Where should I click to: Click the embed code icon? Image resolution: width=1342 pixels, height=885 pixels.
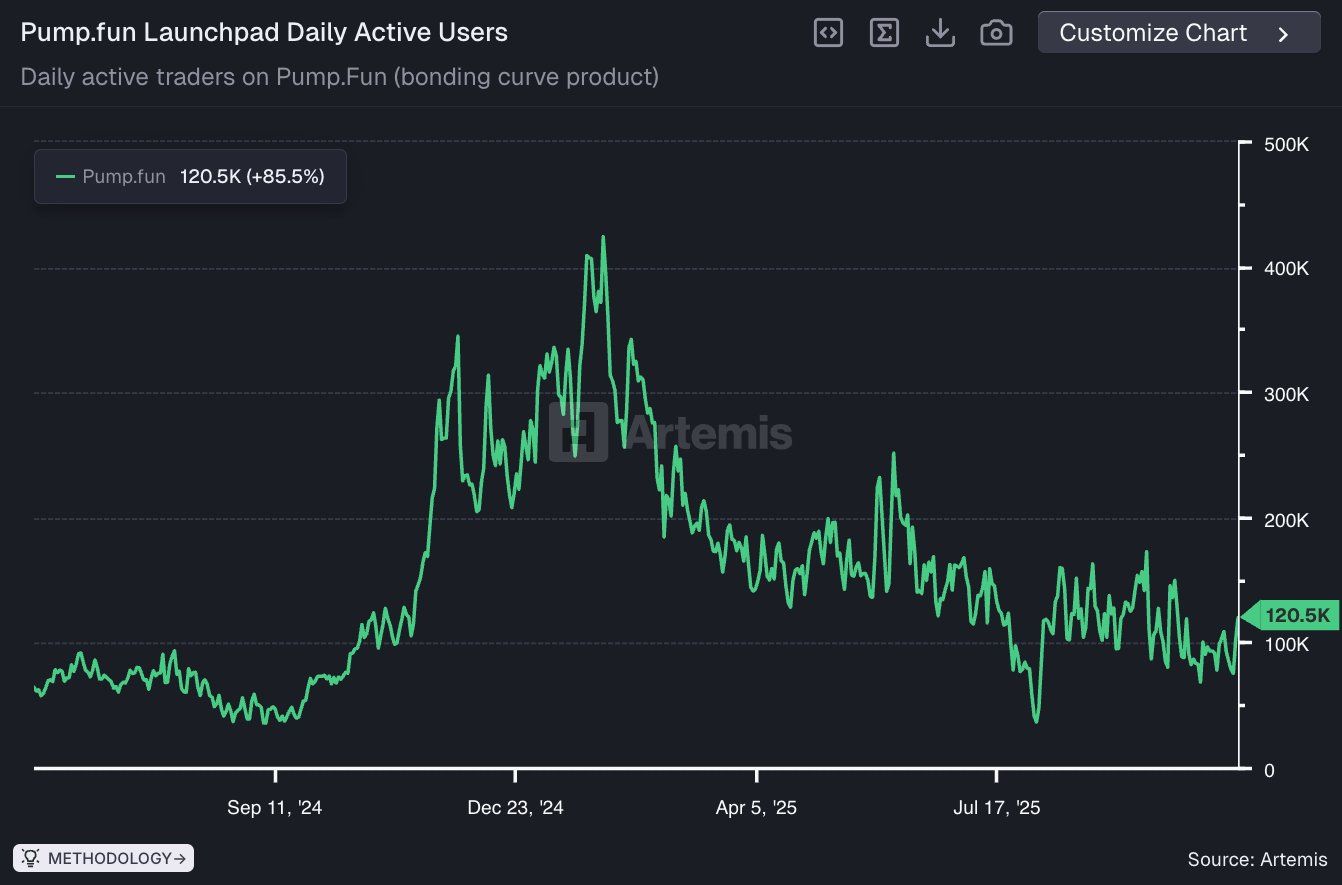click(x=828, y=31)
